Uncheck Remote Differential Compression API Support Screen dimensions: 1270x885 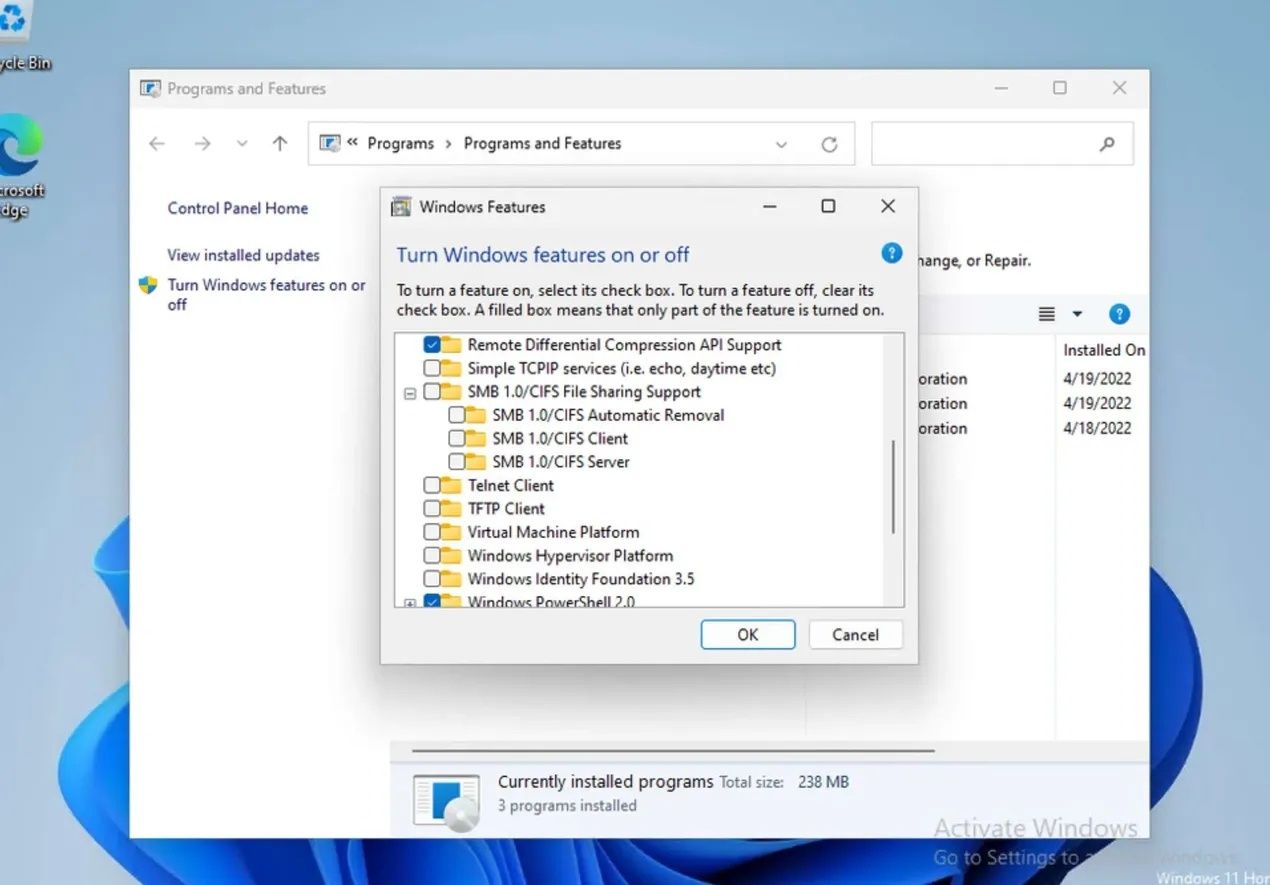pyautogui.click(x=432, y=344)
